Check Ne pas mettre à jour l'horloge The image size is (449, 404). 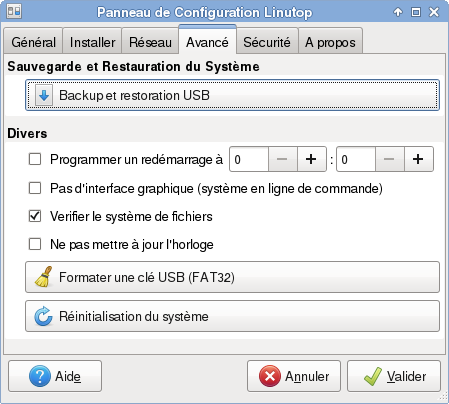pos(35,244)
